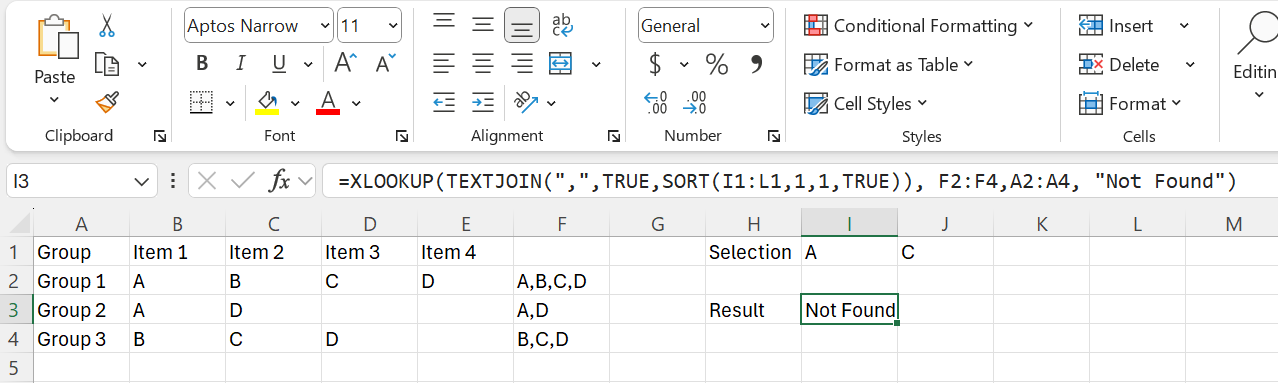The image size is (1278, 383).
Task: Toggle Wrap Text icon
Action: click(562, 25)
